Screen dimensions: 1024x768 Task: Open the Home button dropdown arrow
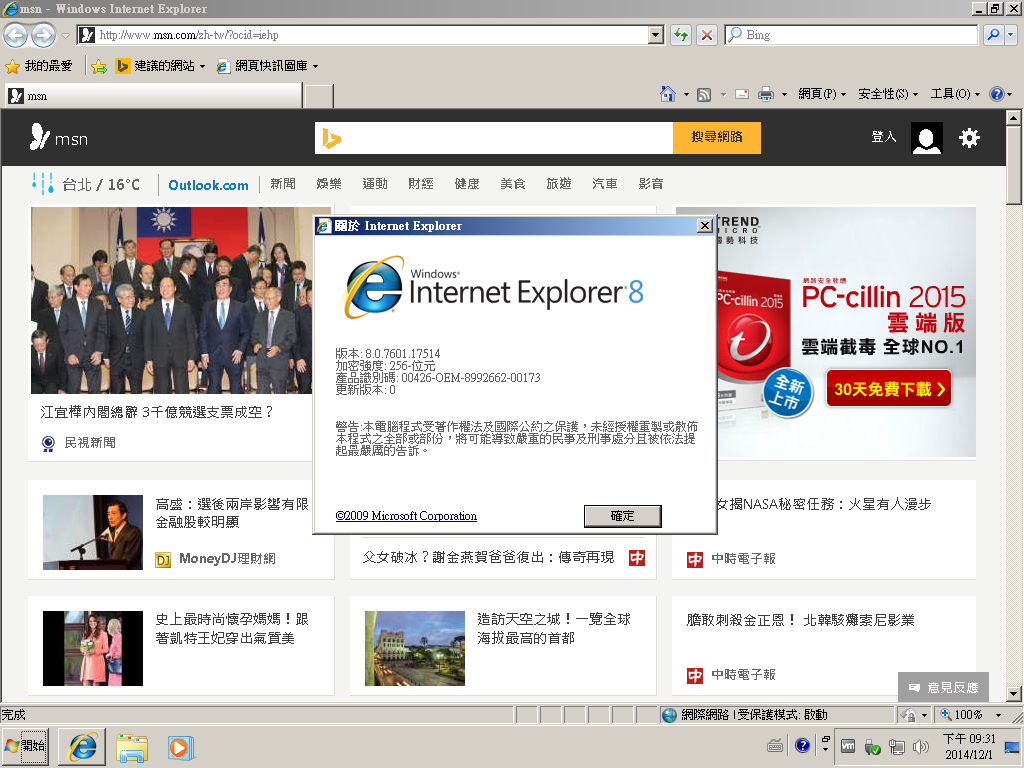point(686,95)
